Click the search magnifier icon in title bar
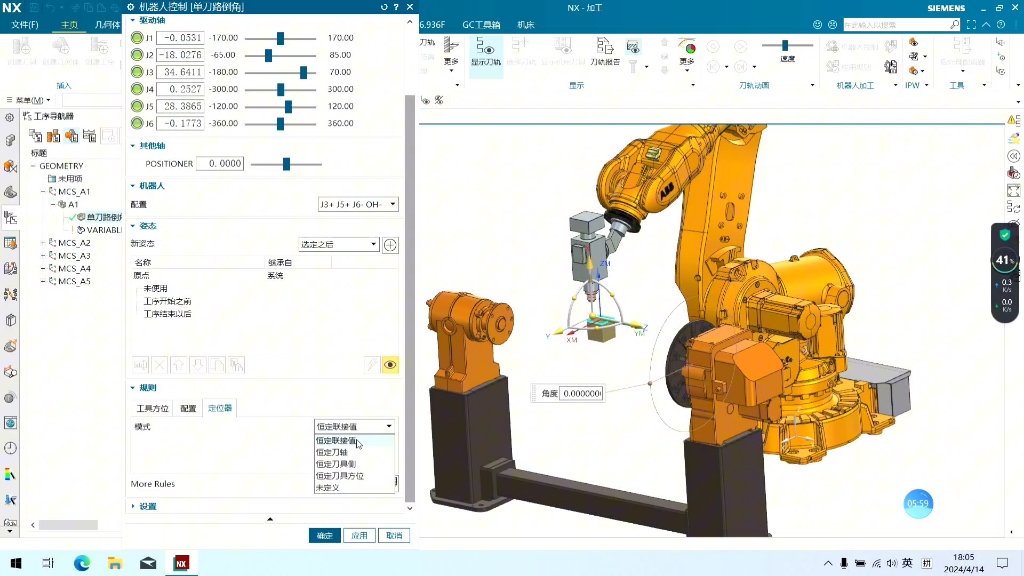 tap(954, 24)
